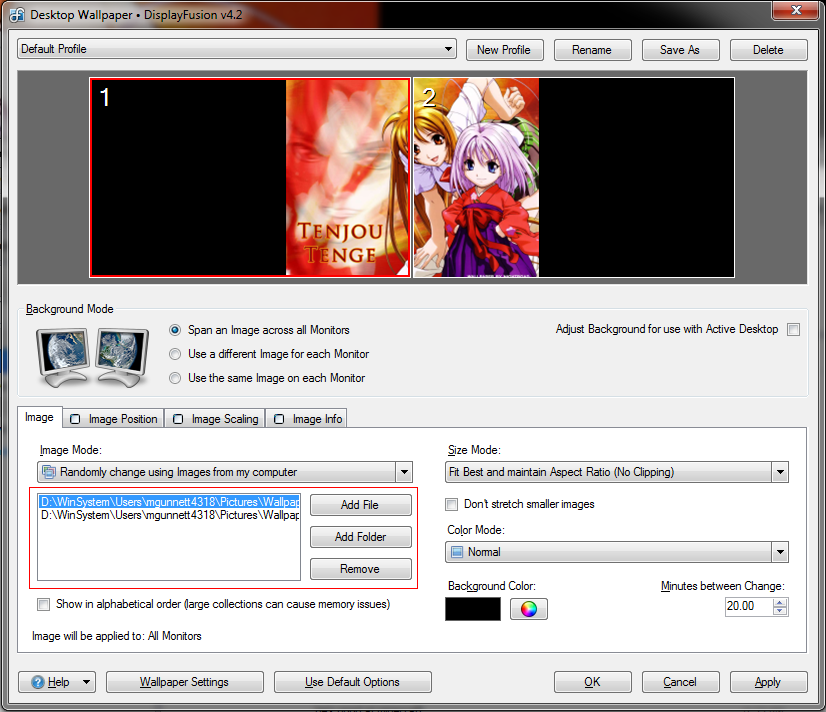Click the black Background Color swatch
The image size is (826, 712).
(473, 609)
